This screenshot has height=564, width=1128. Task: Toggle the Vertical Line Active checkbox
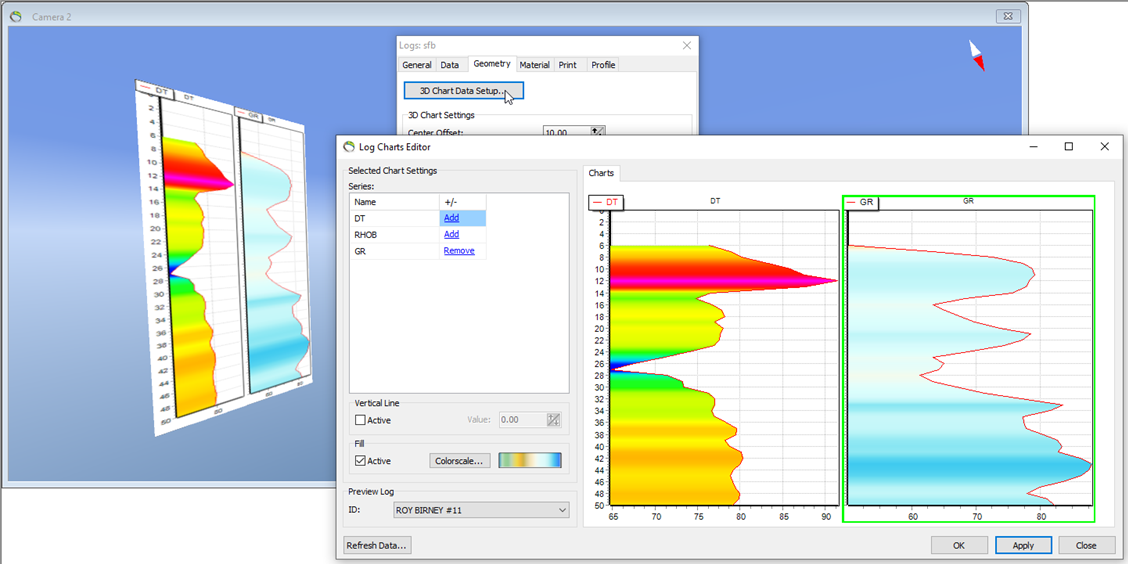(360, 420)
